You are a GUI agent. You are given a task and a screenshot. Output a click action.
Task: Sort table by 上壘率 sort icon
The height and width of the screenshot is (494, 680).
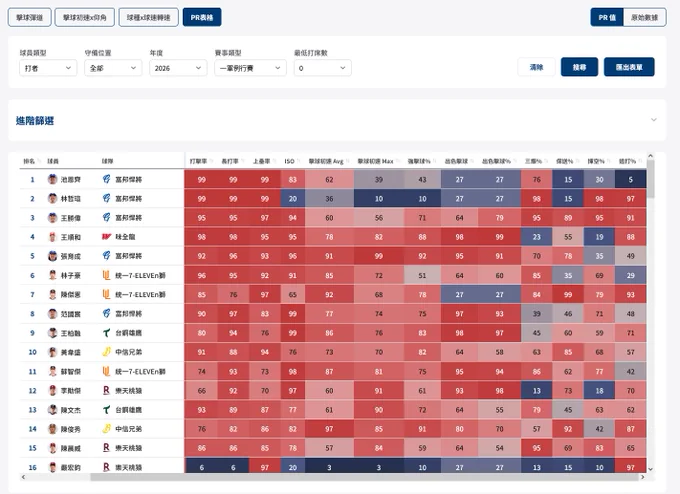(x=275, y=161)
